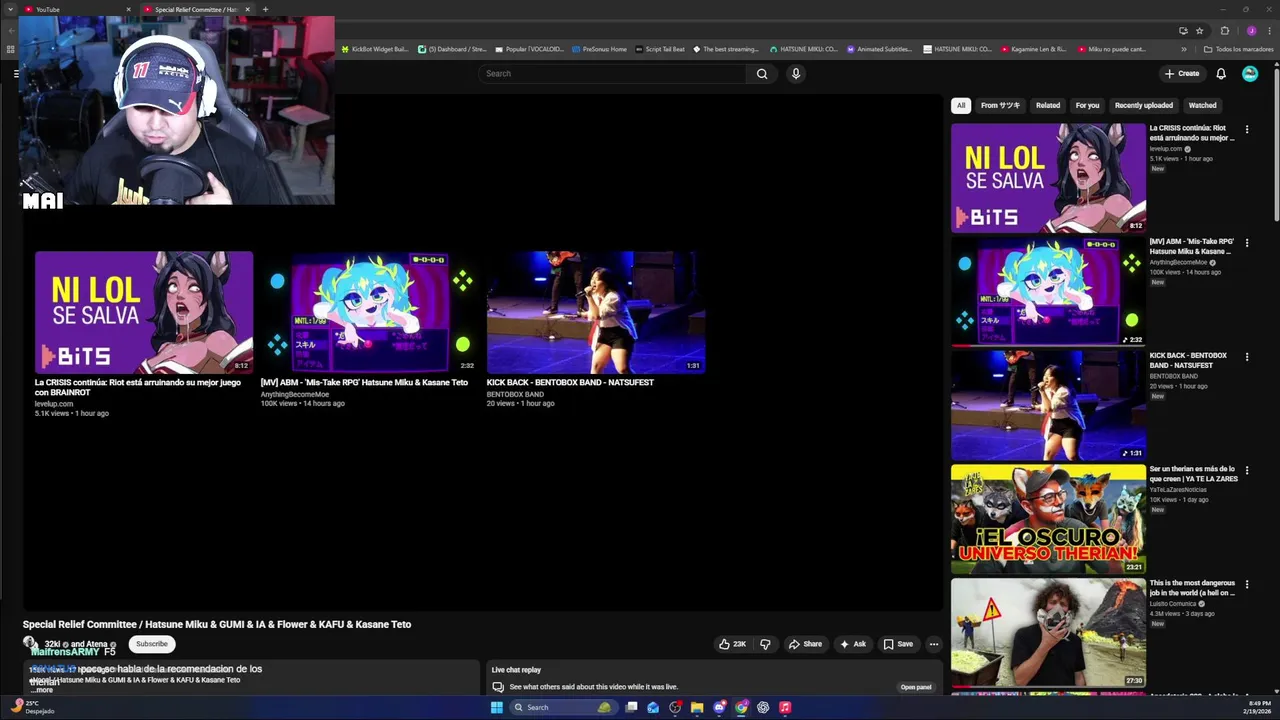
Task: Close the Special Relief Committee tab
Action: pyautogui.click(x=247, y=9)
